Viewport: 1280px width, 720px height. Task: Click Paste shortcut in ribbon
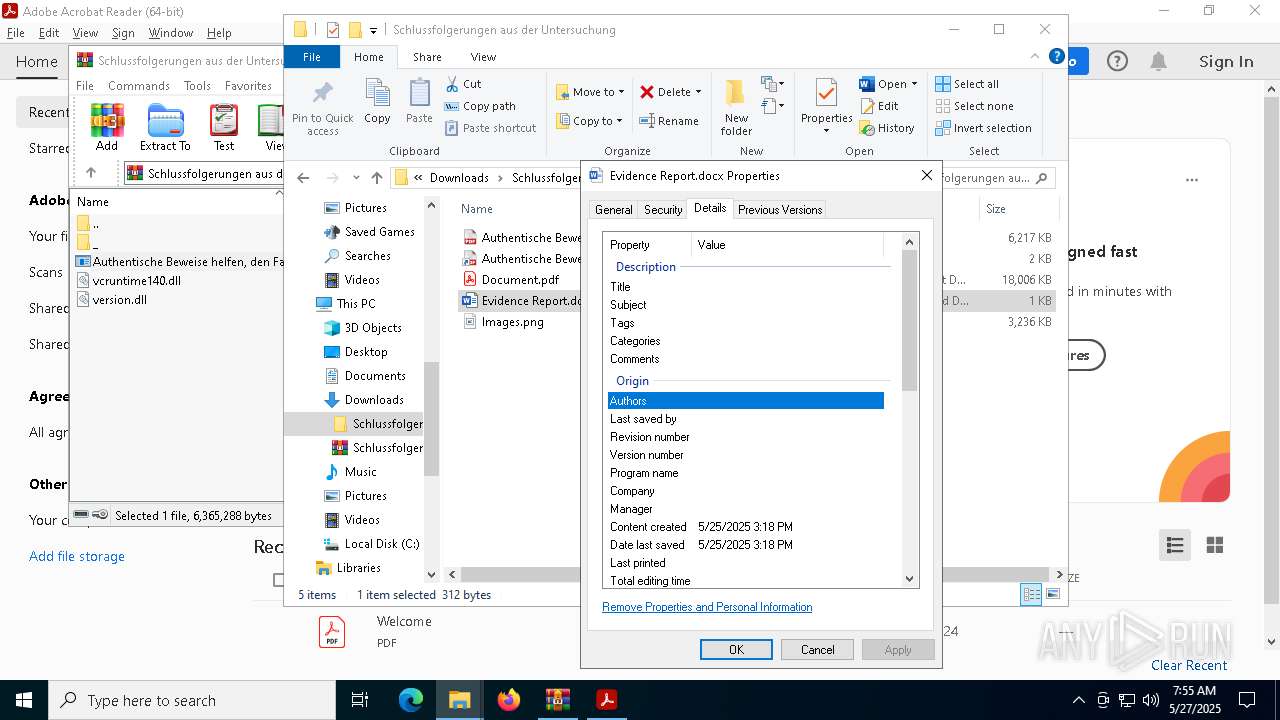pos(490,128)
